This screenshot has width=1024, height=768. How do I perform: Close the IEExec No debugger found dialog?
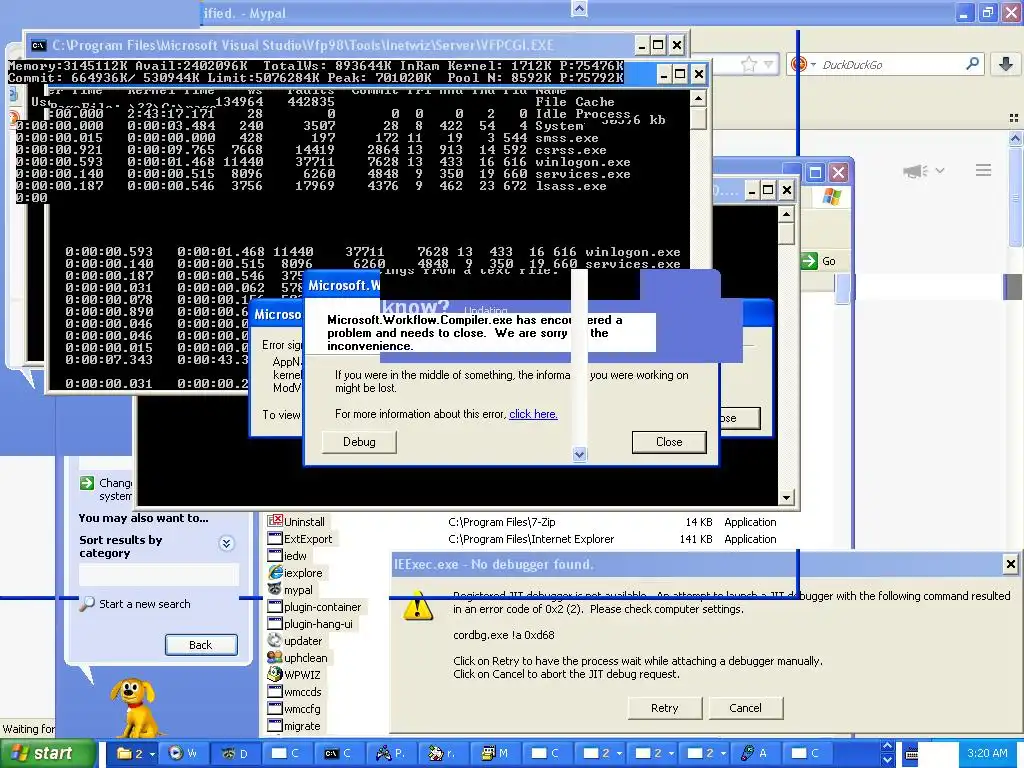1010,564
